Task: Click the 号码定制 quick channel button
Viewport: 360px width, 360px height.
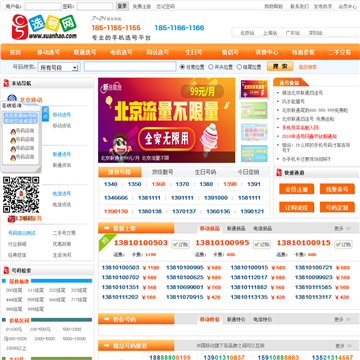Action: [x=337, y=207]
